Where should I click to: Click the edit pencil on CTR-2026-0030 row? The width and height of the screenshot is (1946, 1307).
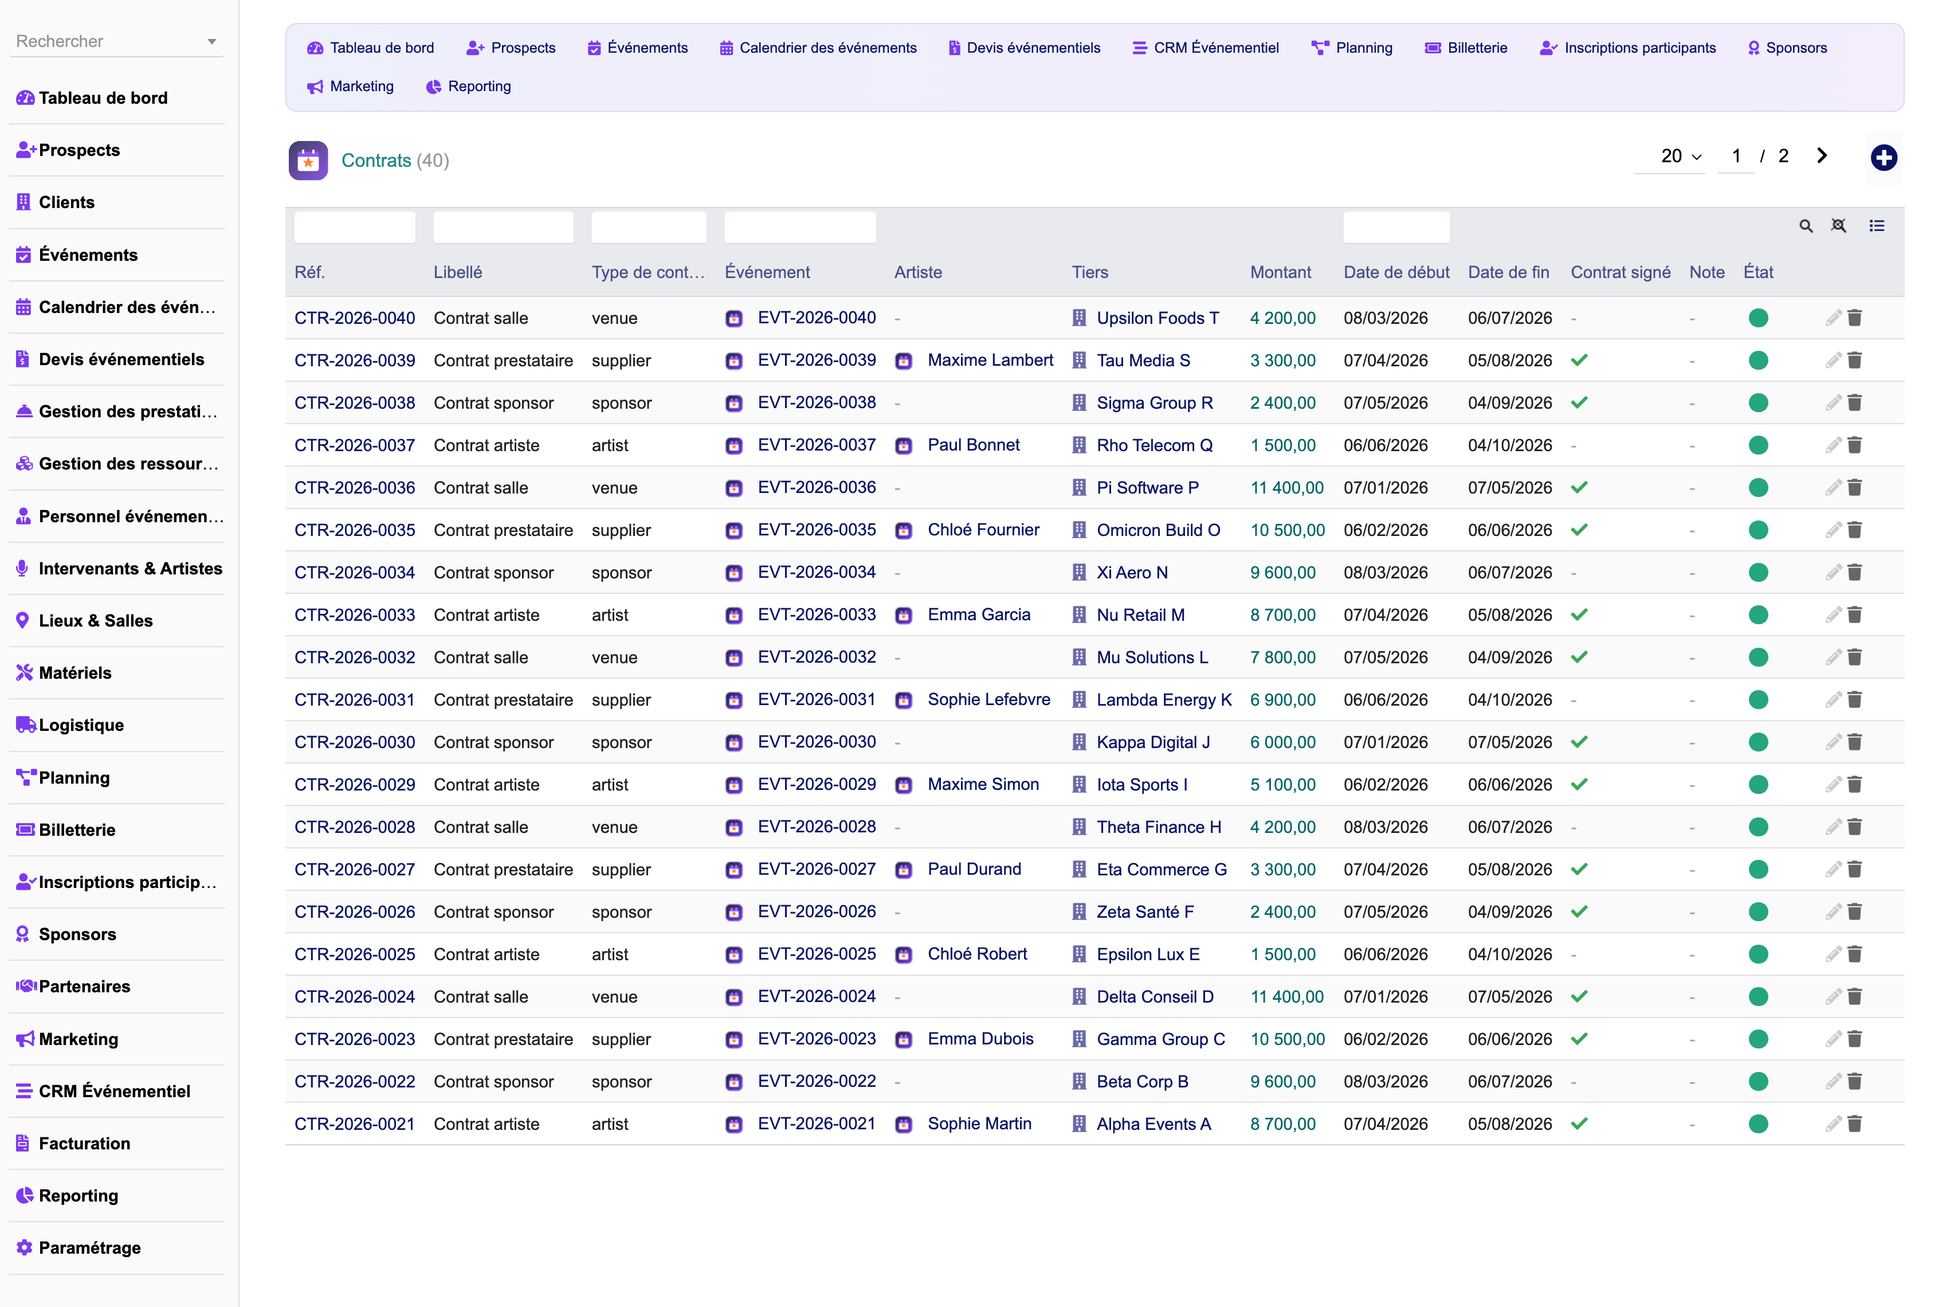click(1833, 742)
